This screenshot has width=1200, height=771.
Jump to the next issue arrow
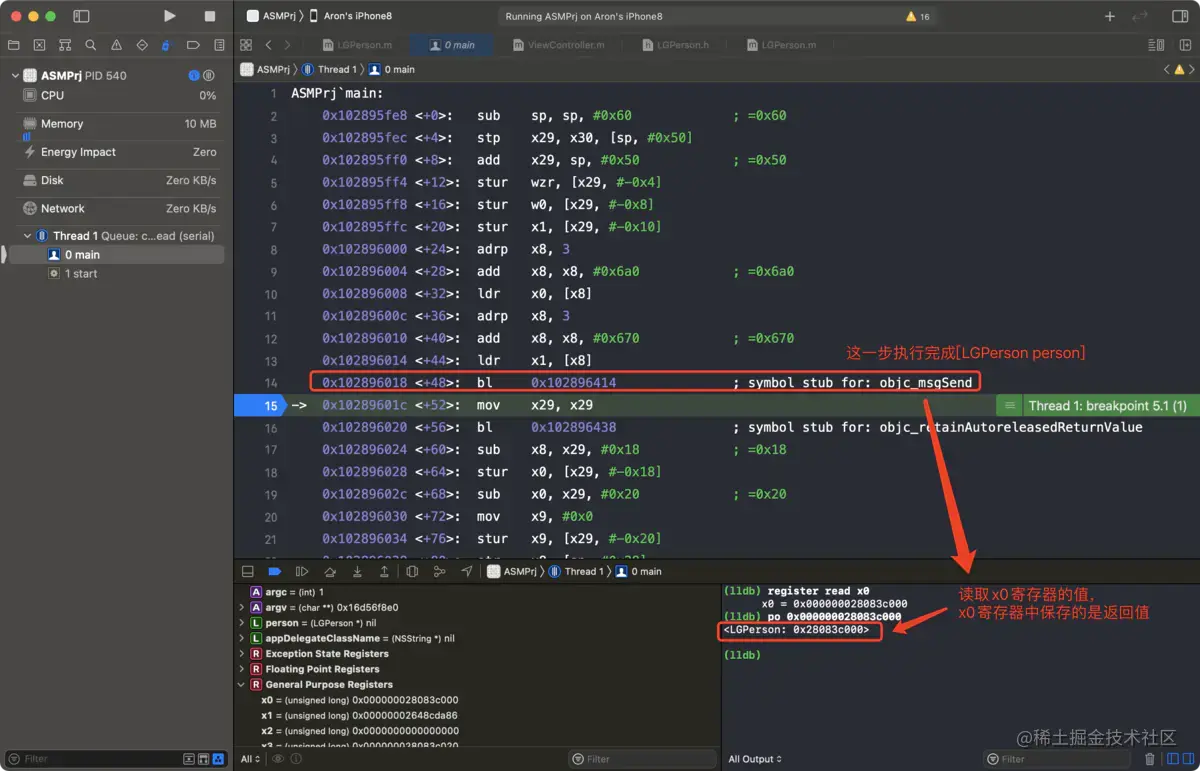1192,70
